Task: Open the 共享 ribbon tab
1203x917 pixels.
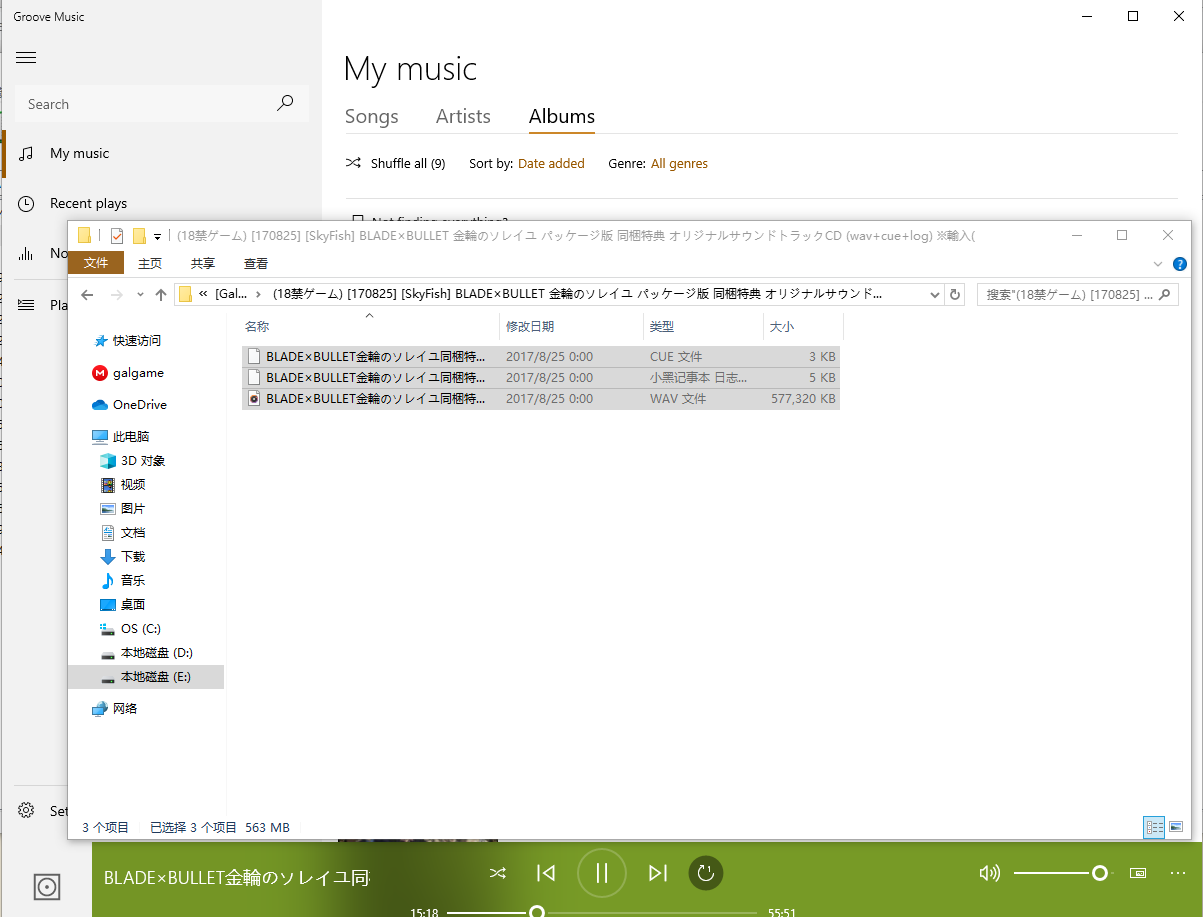Action: 203,263
